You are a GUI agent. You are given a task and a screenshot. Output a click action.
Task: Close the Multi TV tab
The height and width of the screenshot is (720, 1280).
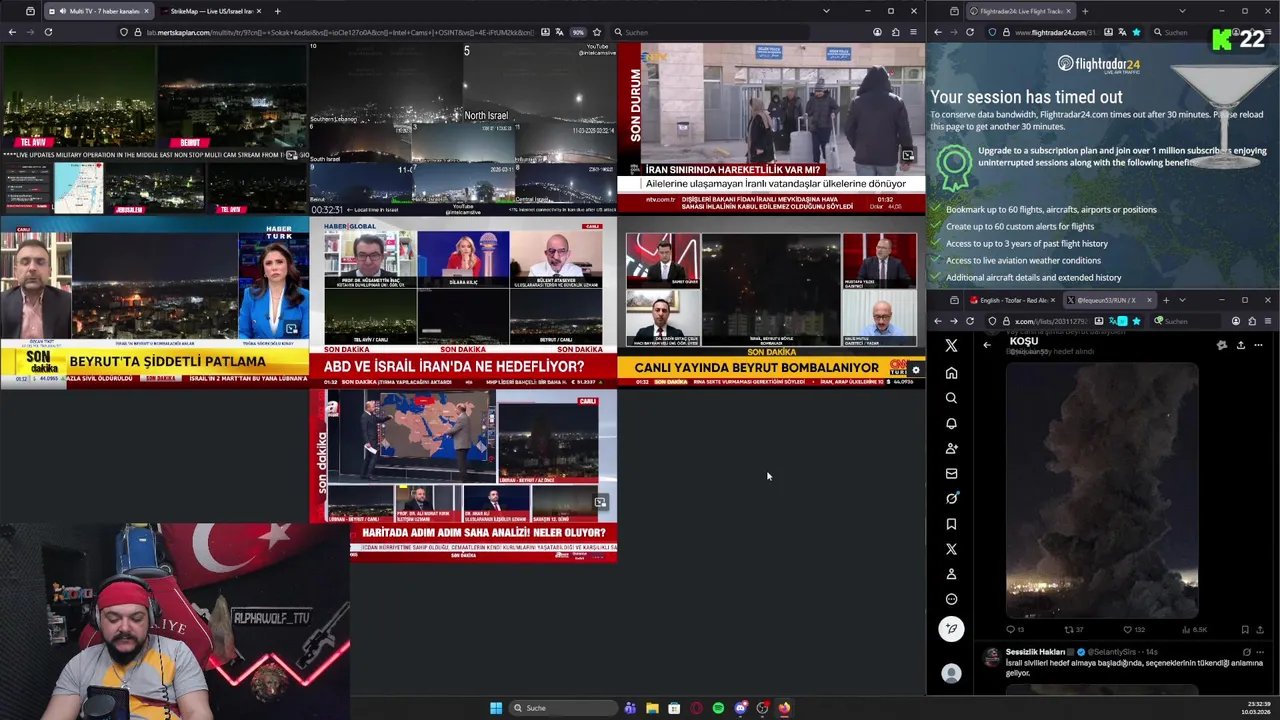pos(146,11)
